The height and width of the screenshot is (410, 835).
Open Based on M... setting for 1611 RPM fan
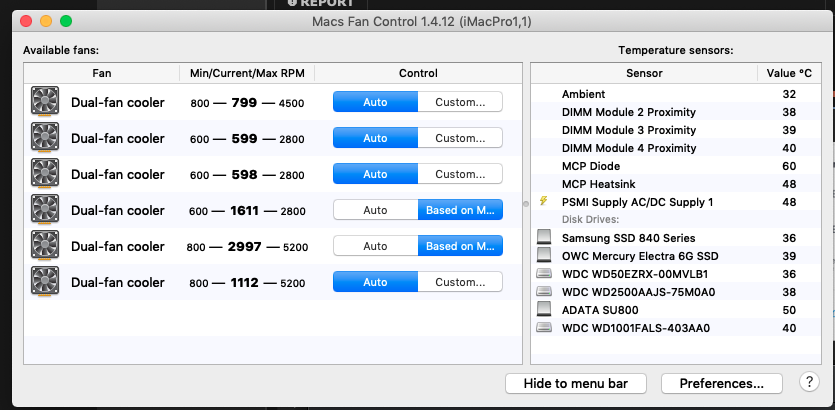460,210
